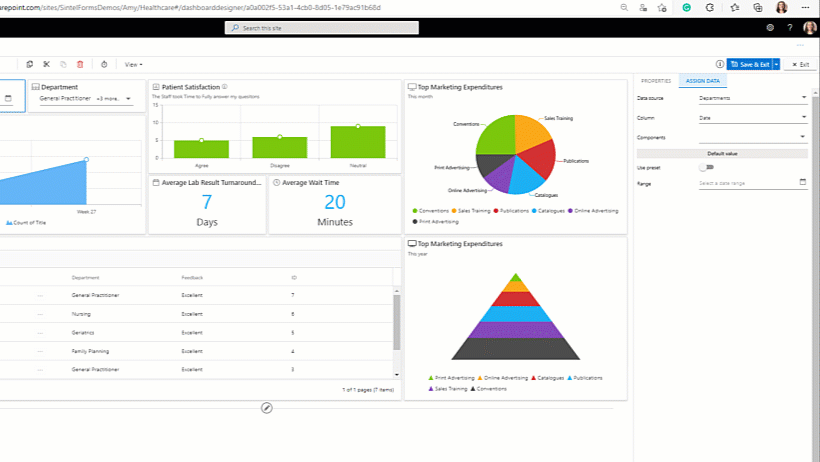Click the help question mark icon
The image size is (820, 462).
(789, 28)
